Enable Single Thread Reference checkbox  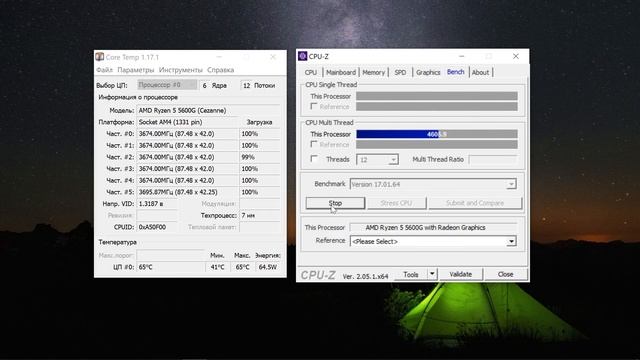pyautogui.click(x=313, y=106)
